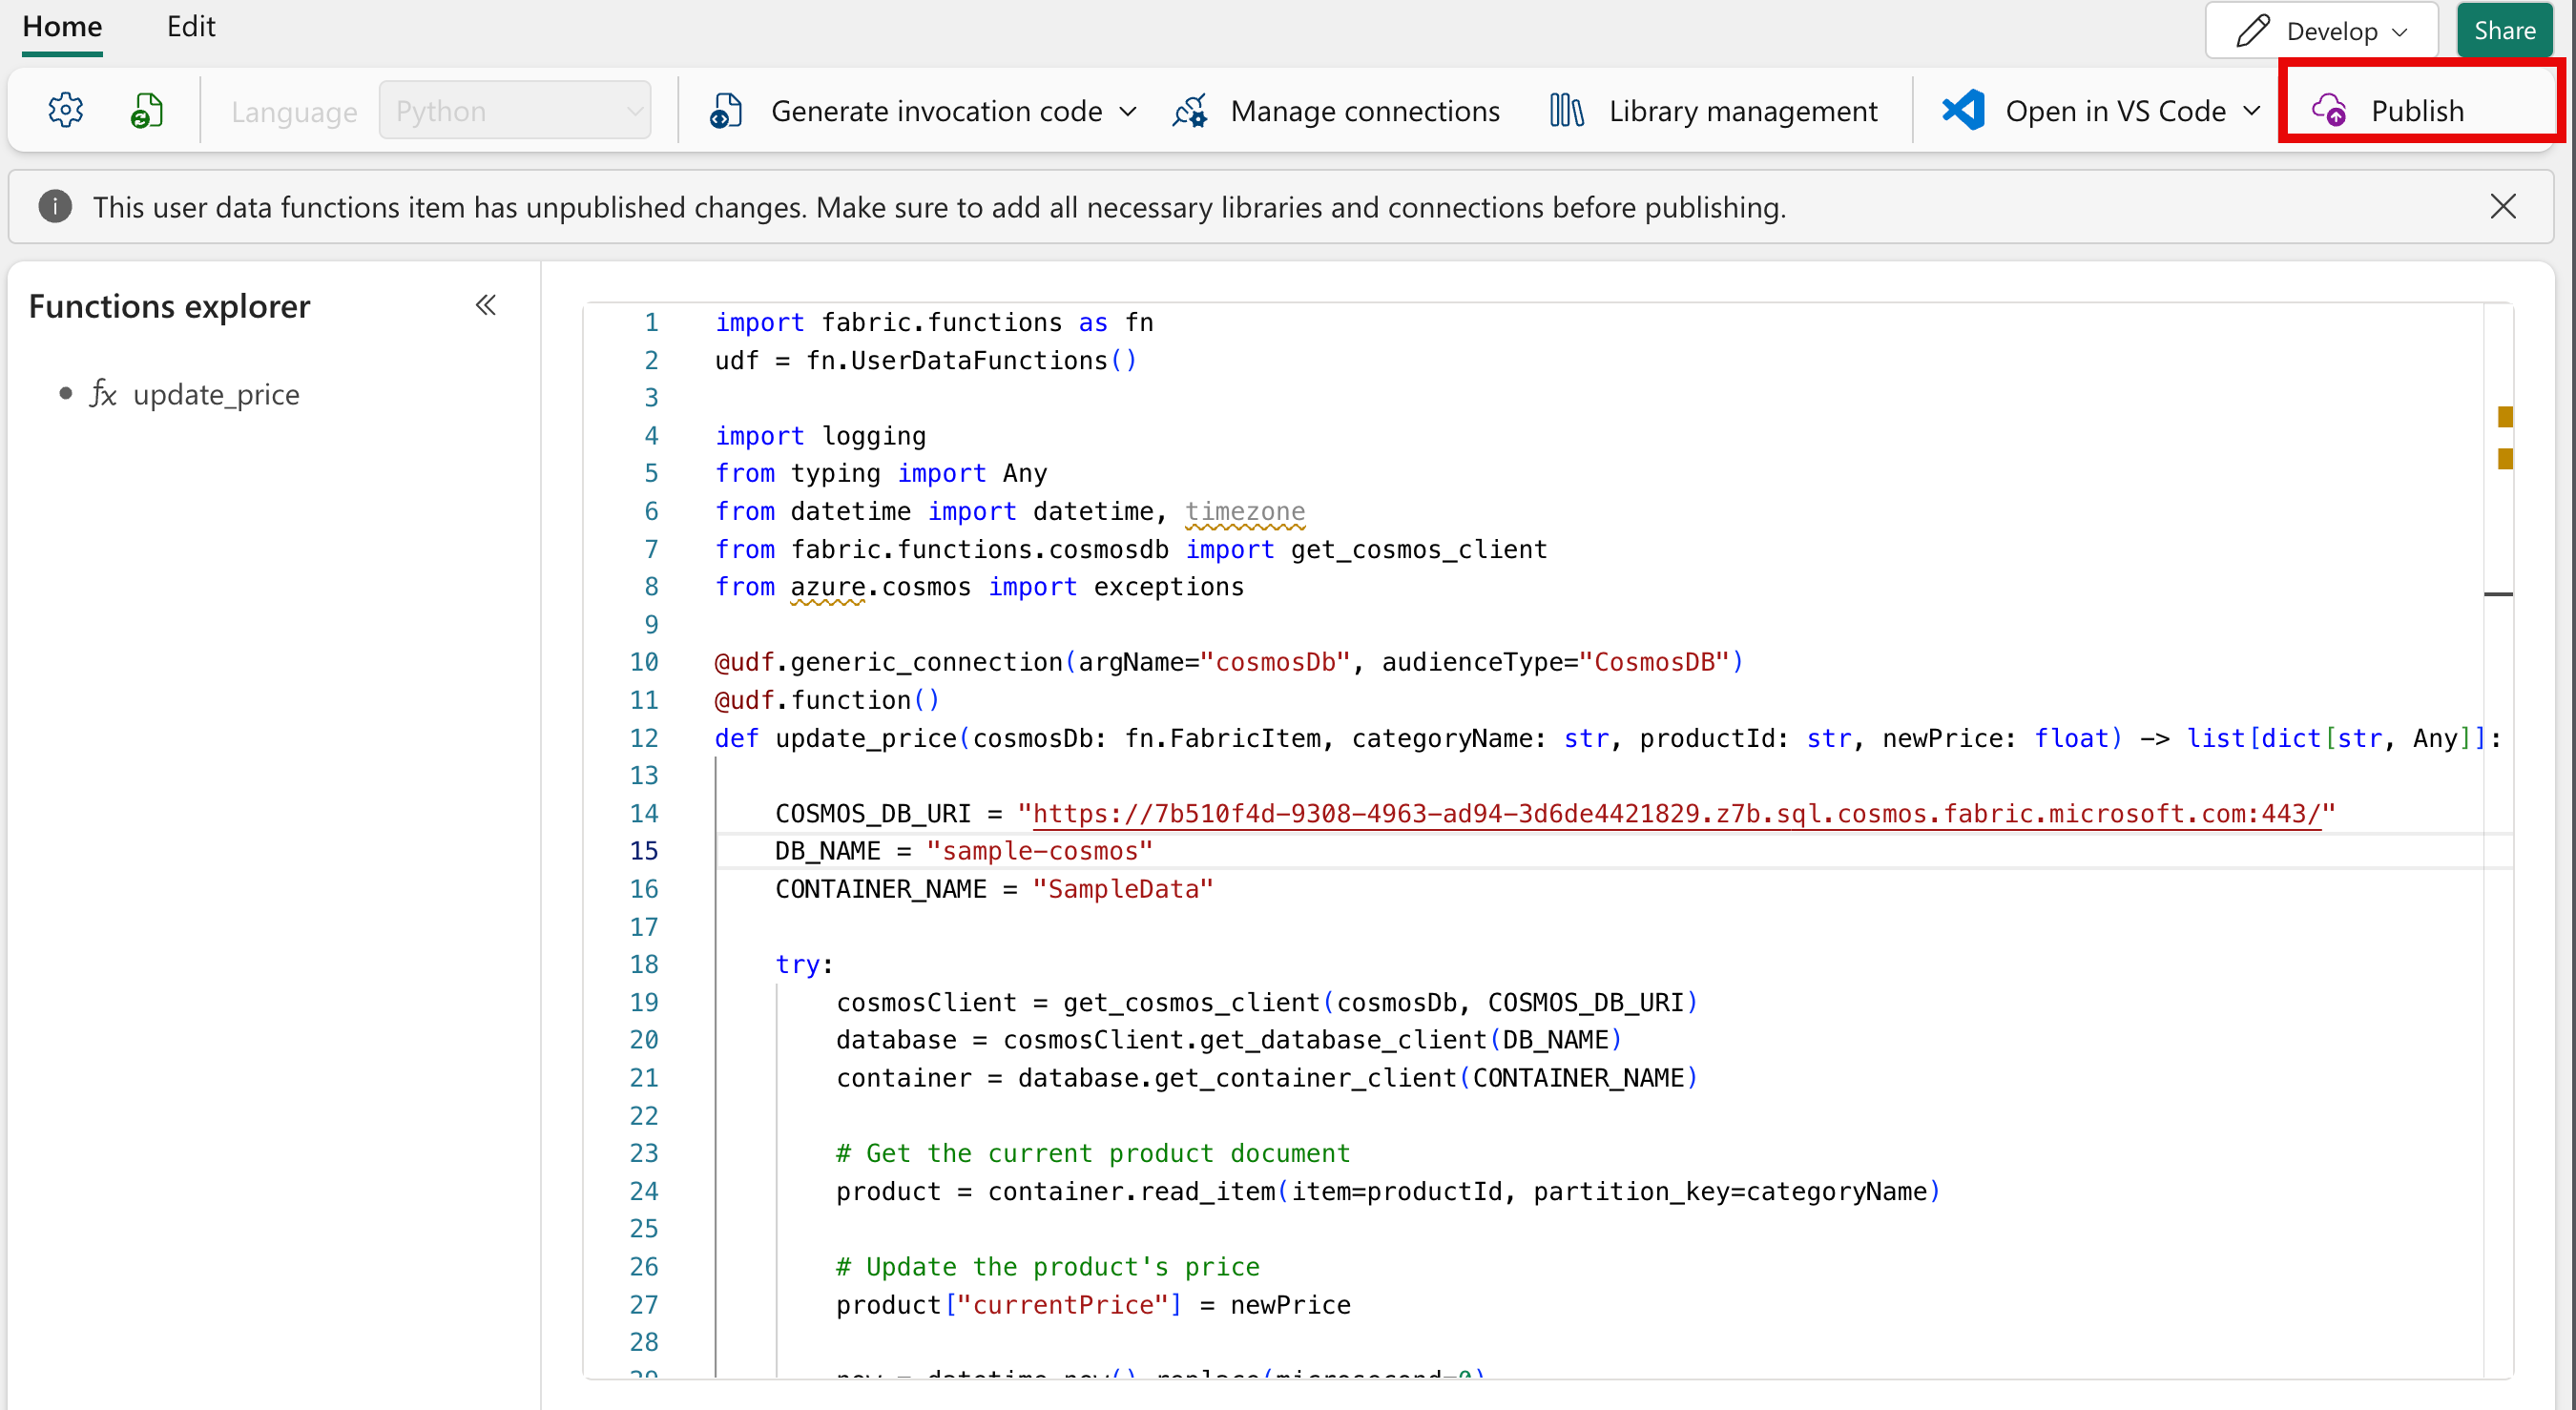This screenshot has height=1410, width=2576.
Task: Click the def update_price keyword on line 12
Action: 736,738
